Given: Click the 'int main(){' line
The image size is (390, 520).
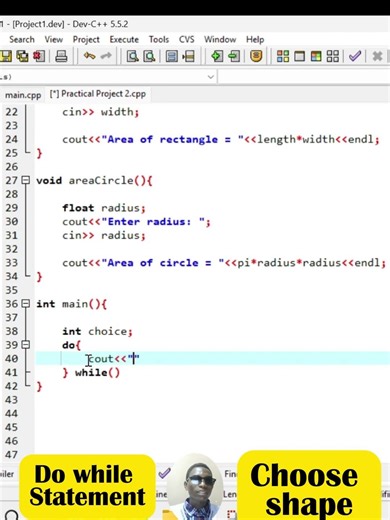Looking at the screenshot, I should [71, 304].
